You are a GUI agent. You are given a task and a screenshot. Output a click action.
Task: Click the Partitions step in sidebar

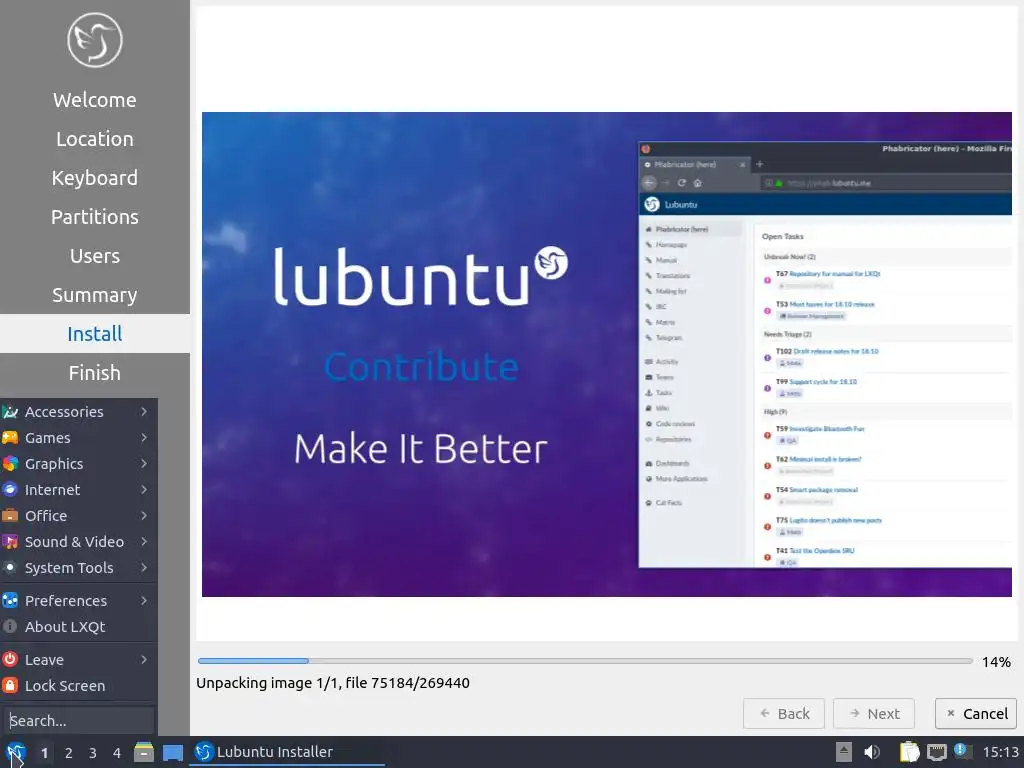click(95, 217)
